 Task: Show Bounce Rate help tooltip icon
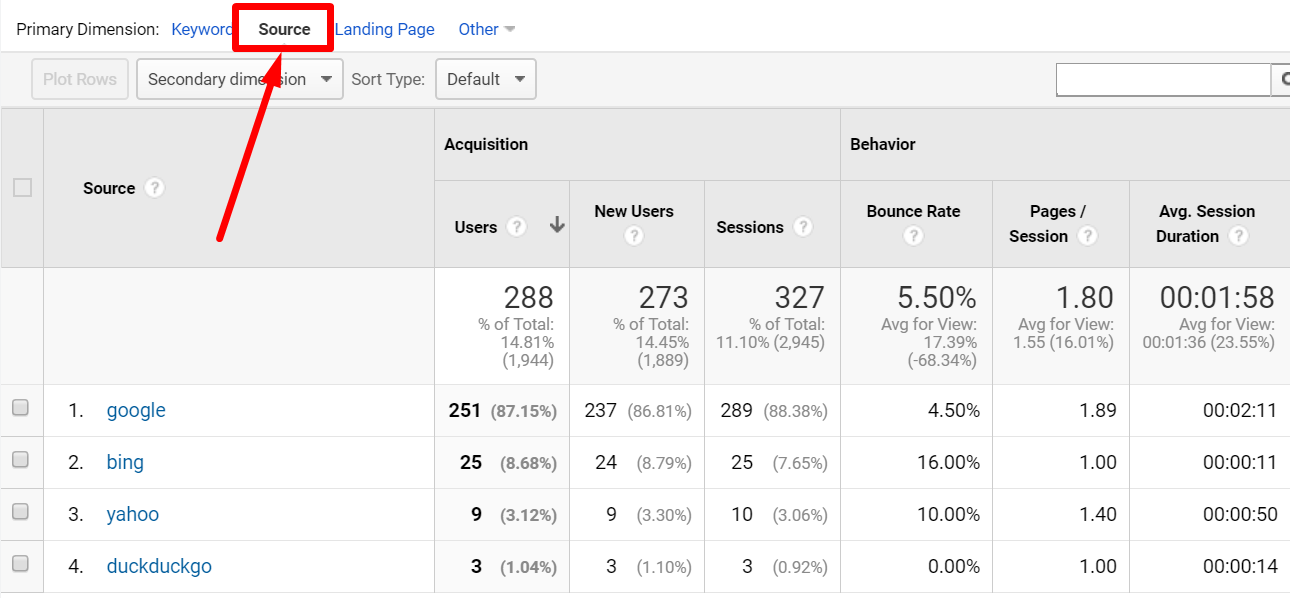coord(913,236)
